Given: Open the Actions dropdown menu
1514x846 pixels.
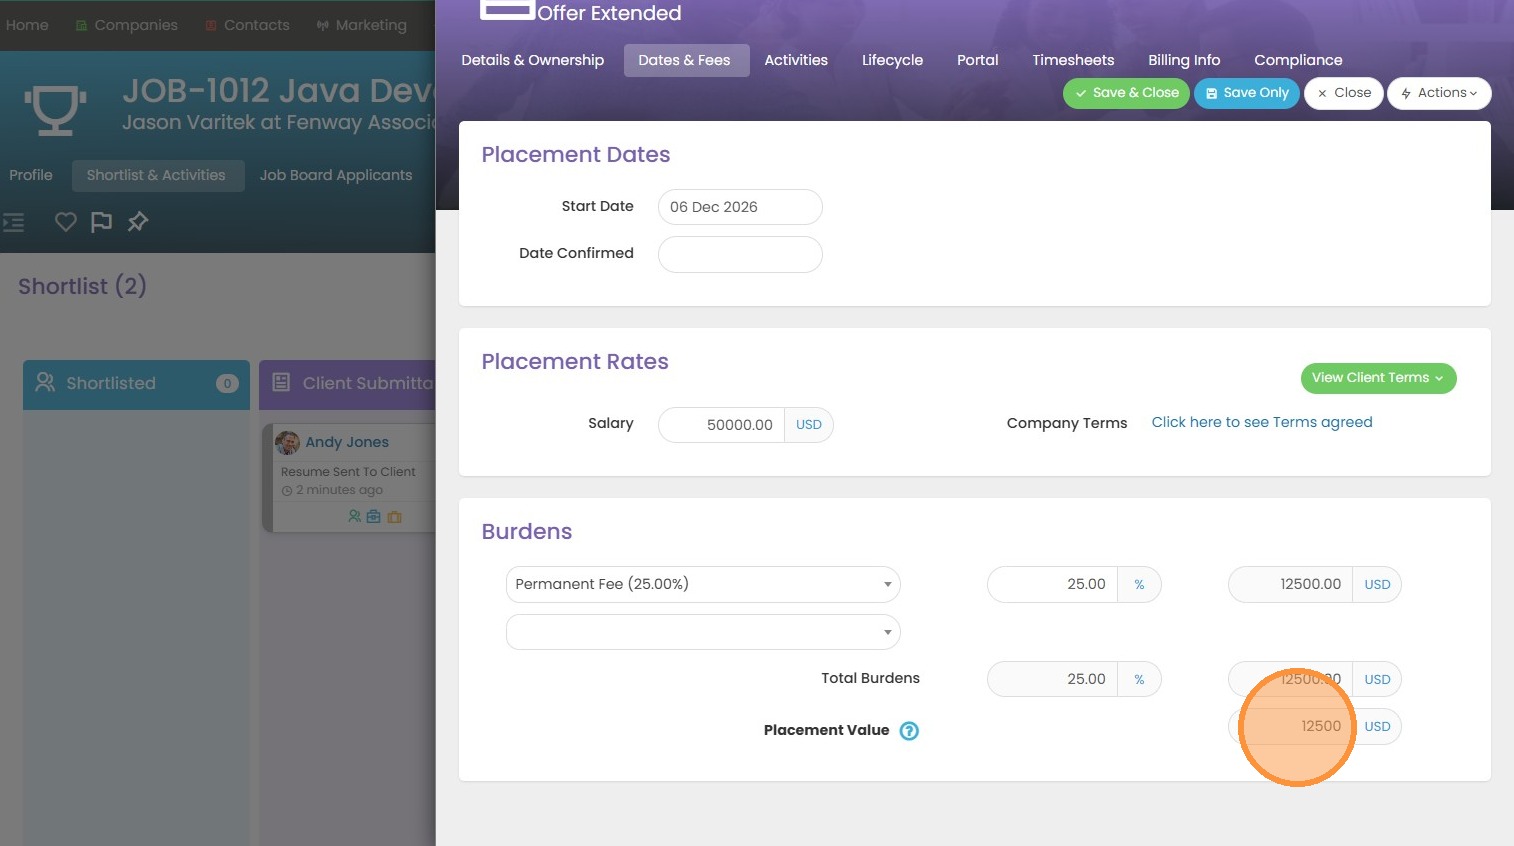Looking at the screenshot, I should click(x=1438, y=93).
